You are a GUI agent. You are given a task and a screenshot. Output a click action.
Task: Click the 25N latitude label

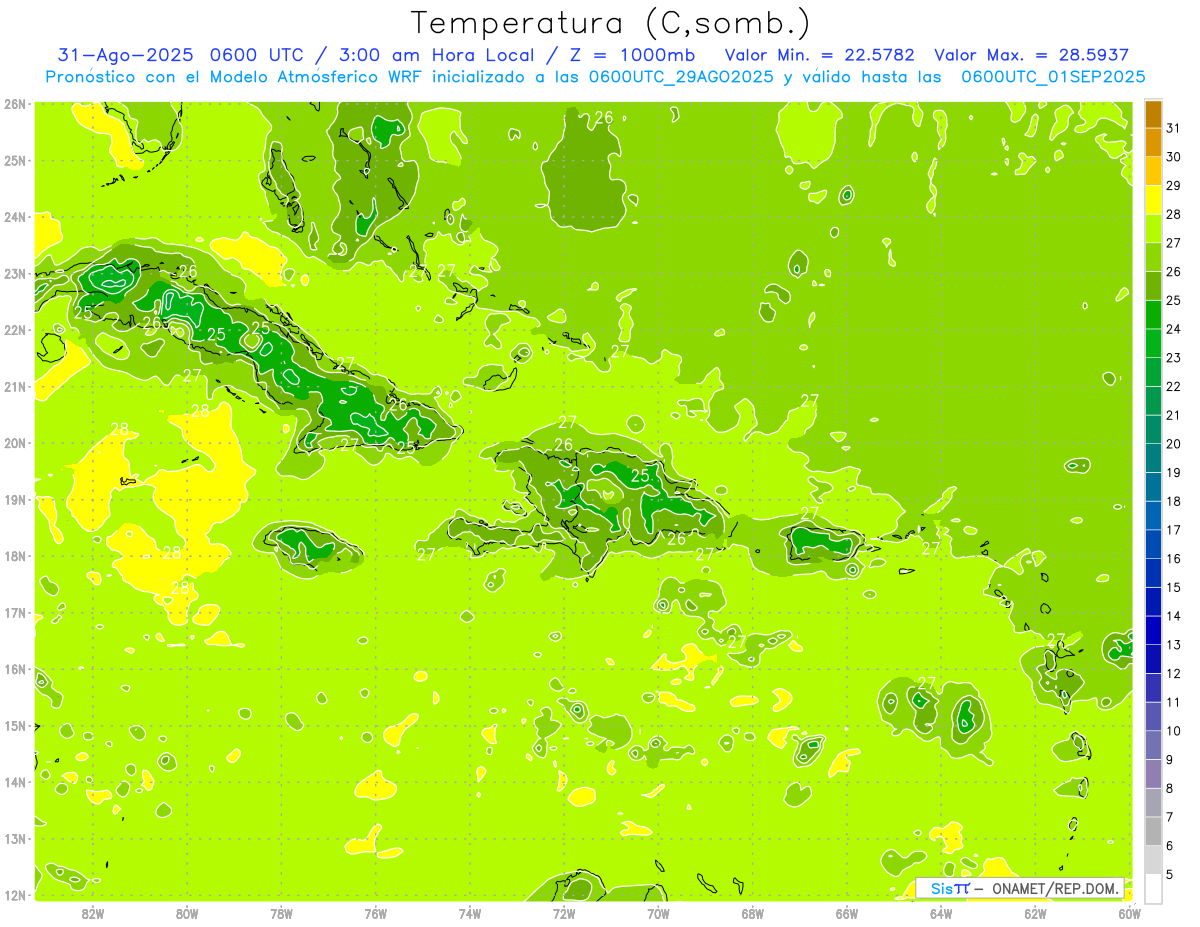click(x=14, y=161)
